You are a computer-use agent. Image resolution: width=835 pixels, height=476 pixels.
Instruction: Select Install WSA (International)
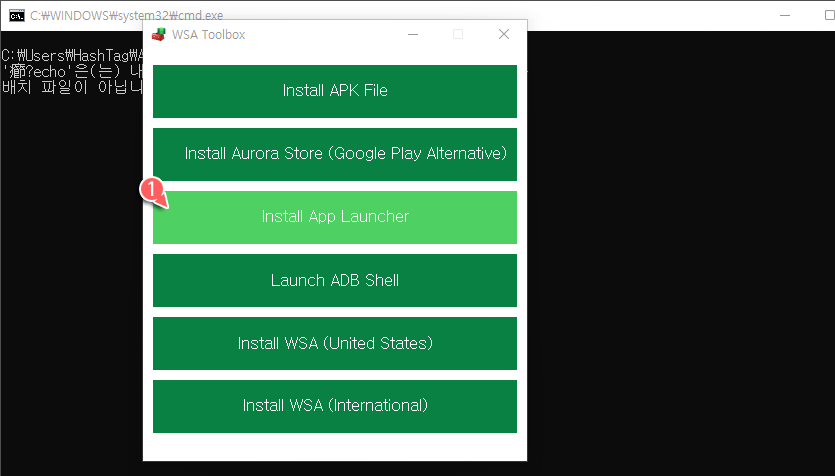[x=334, y=406]
